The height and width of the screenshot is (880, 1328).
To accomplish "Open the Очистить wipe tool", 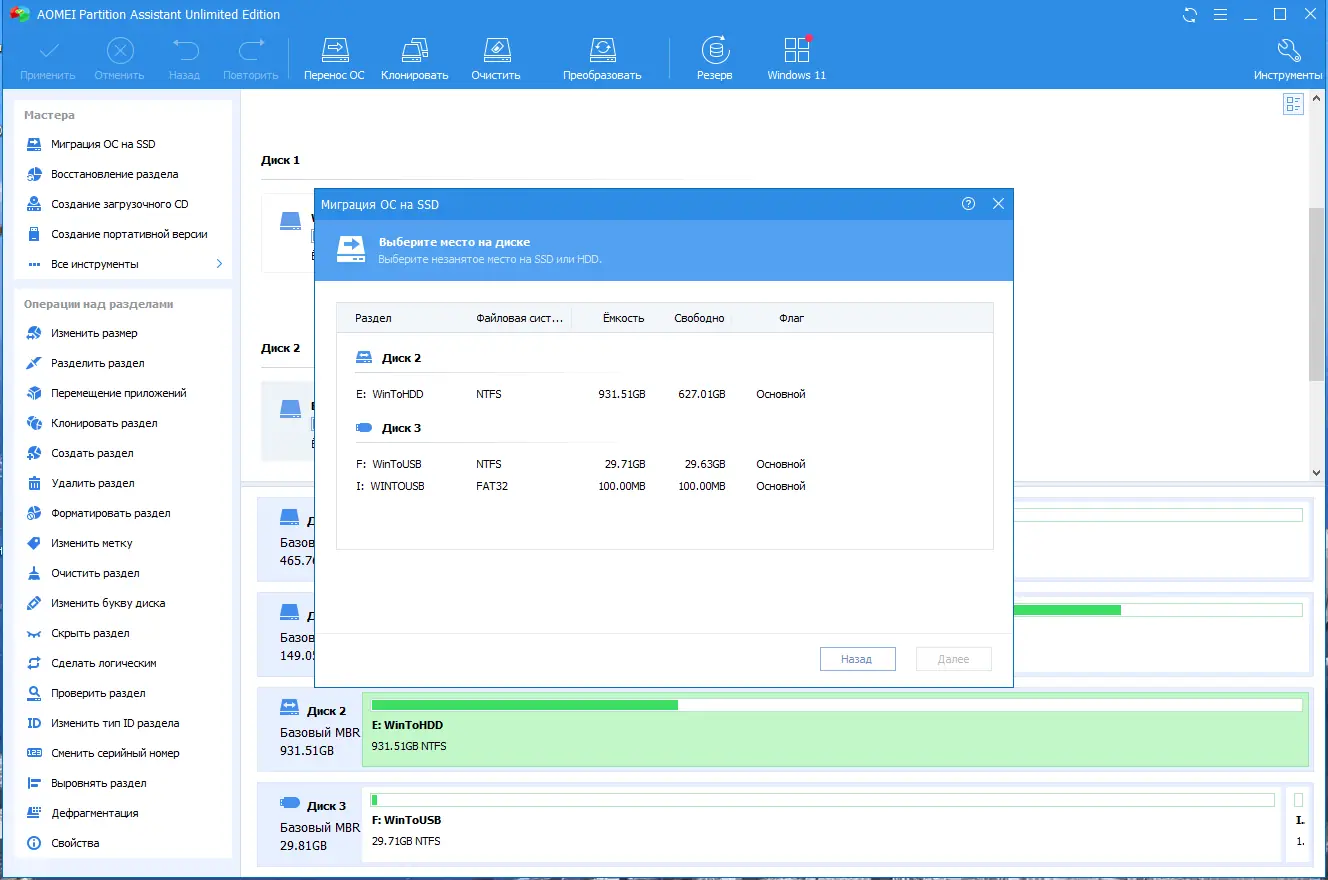I will point(496,60).
